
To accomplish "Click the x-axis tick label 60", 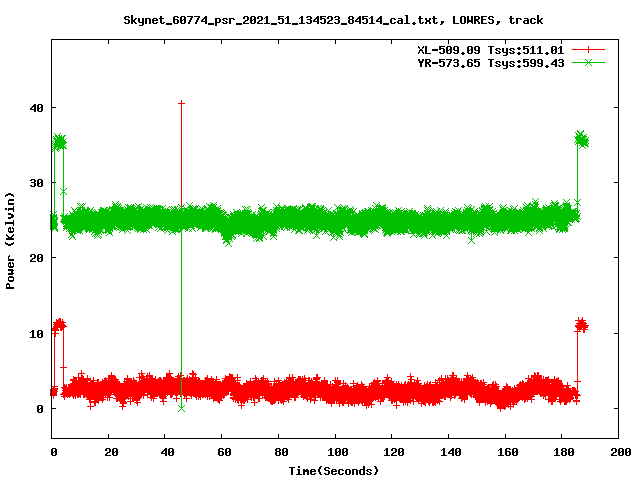I will click(x=224, y=452).
